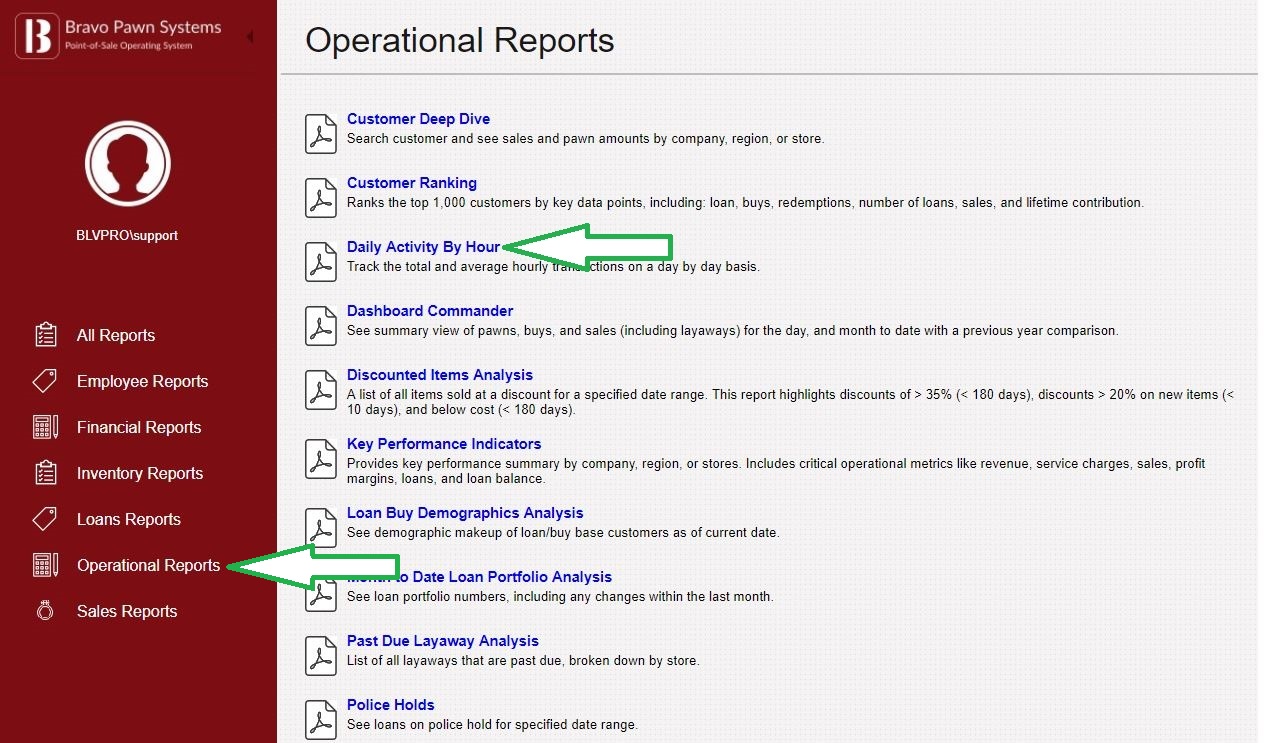Screen dimensions: 1267x743
Task: Click the description 'Track the total and average hourly'
Action: point(553,267)
